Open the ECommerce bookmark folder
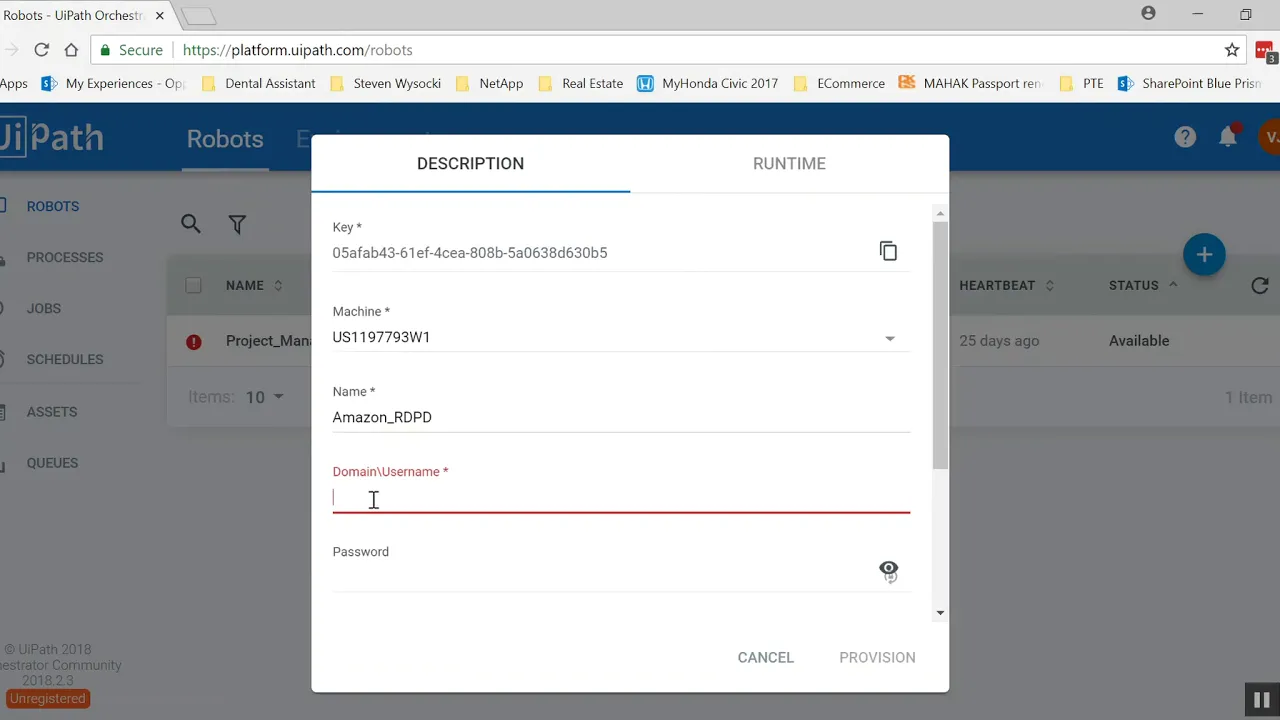The image size is (1280, 720). click(839, 83)
